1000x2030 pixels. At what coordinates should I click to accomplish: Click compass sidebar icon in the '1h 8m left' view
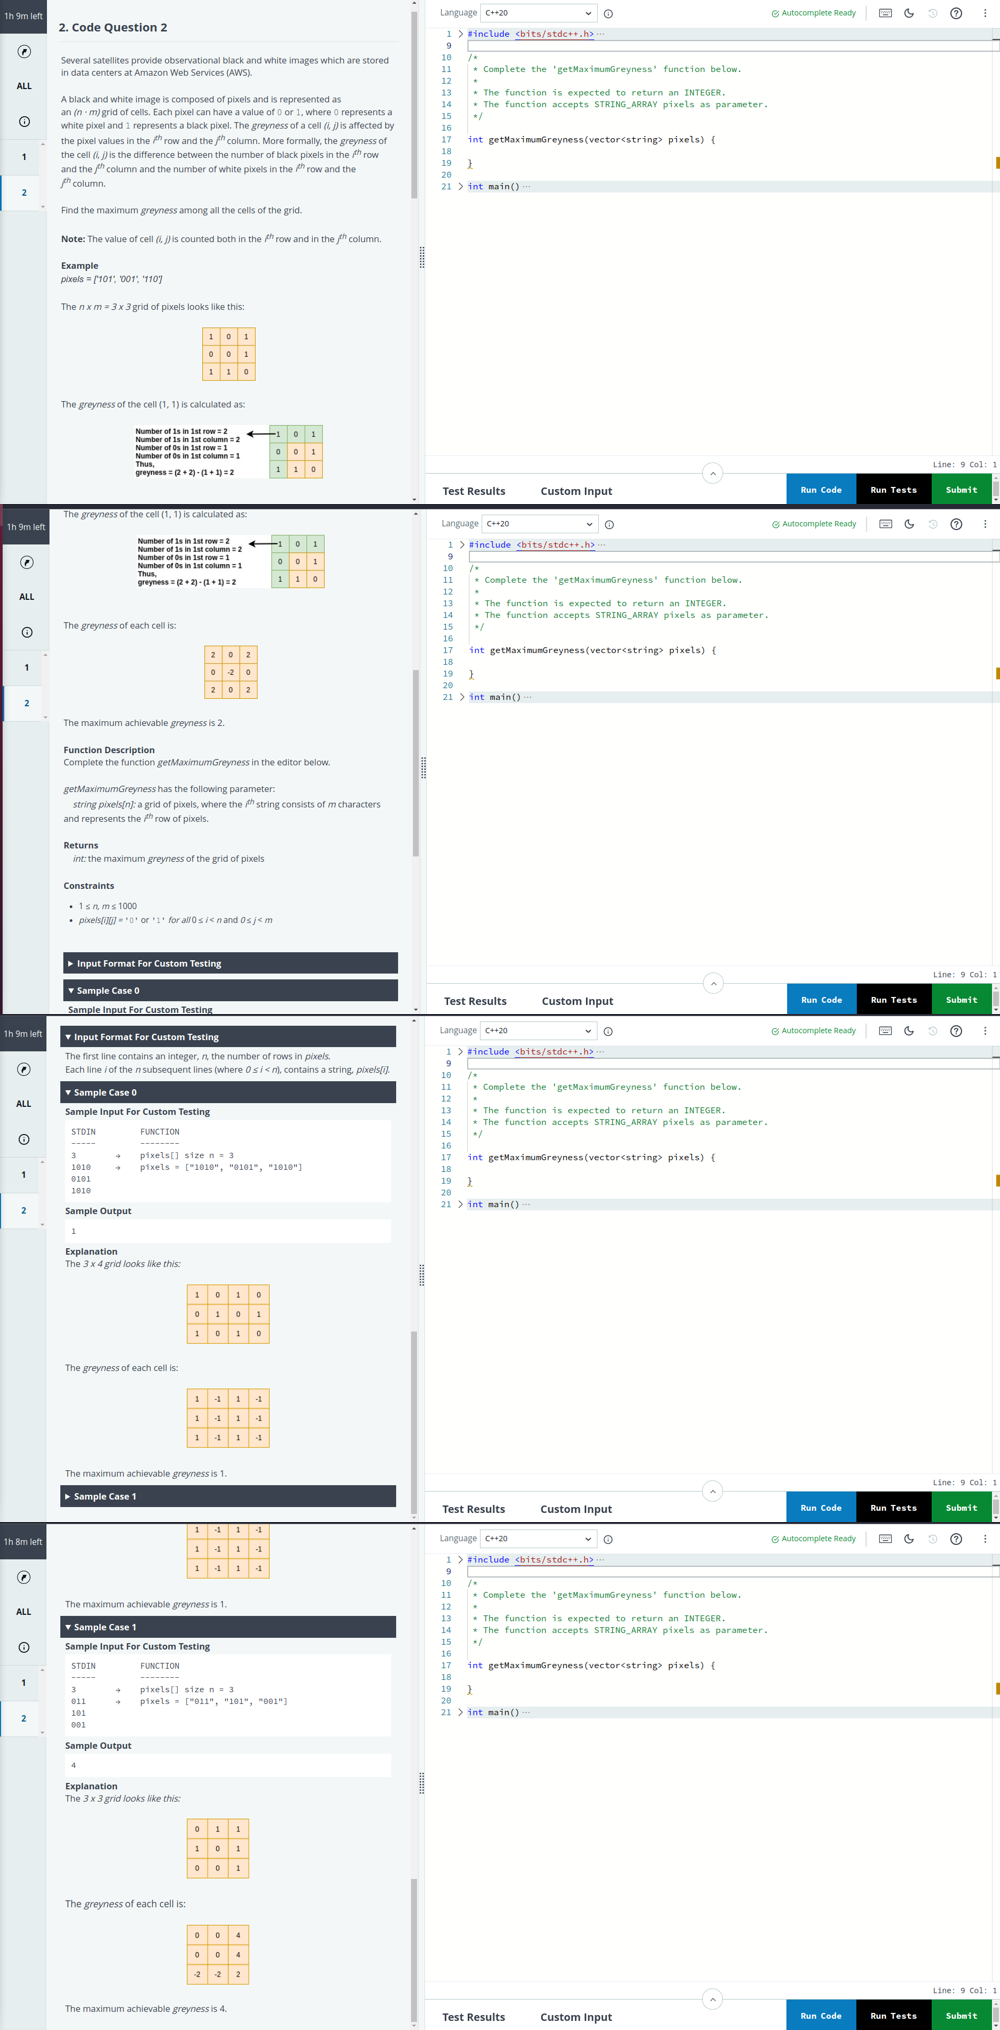pyautogui.click(x=24, y=1577)
